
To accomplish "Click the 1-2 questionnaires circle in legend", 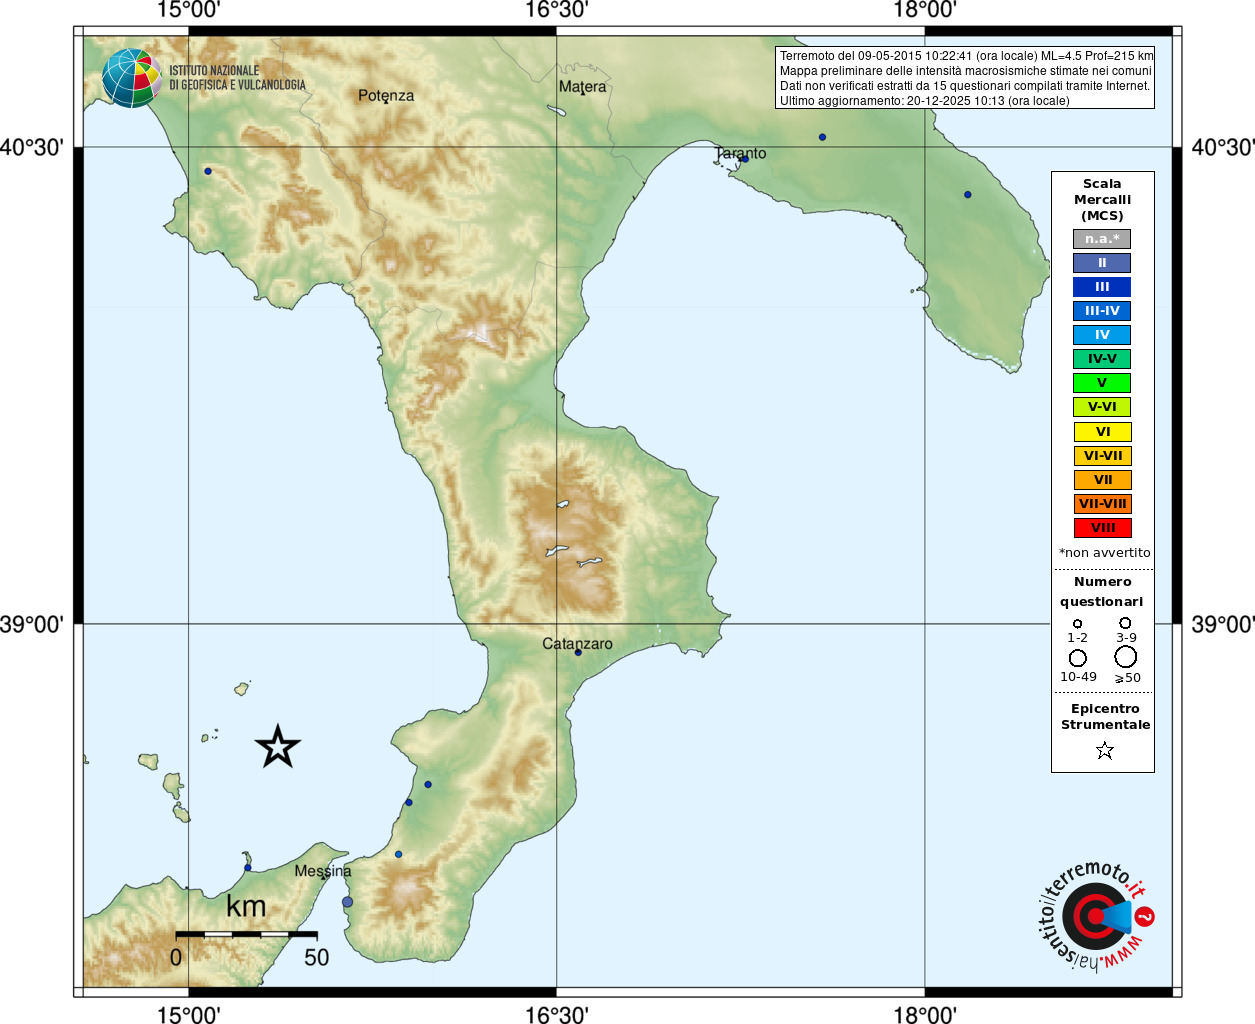I will tap(1077, 624).
